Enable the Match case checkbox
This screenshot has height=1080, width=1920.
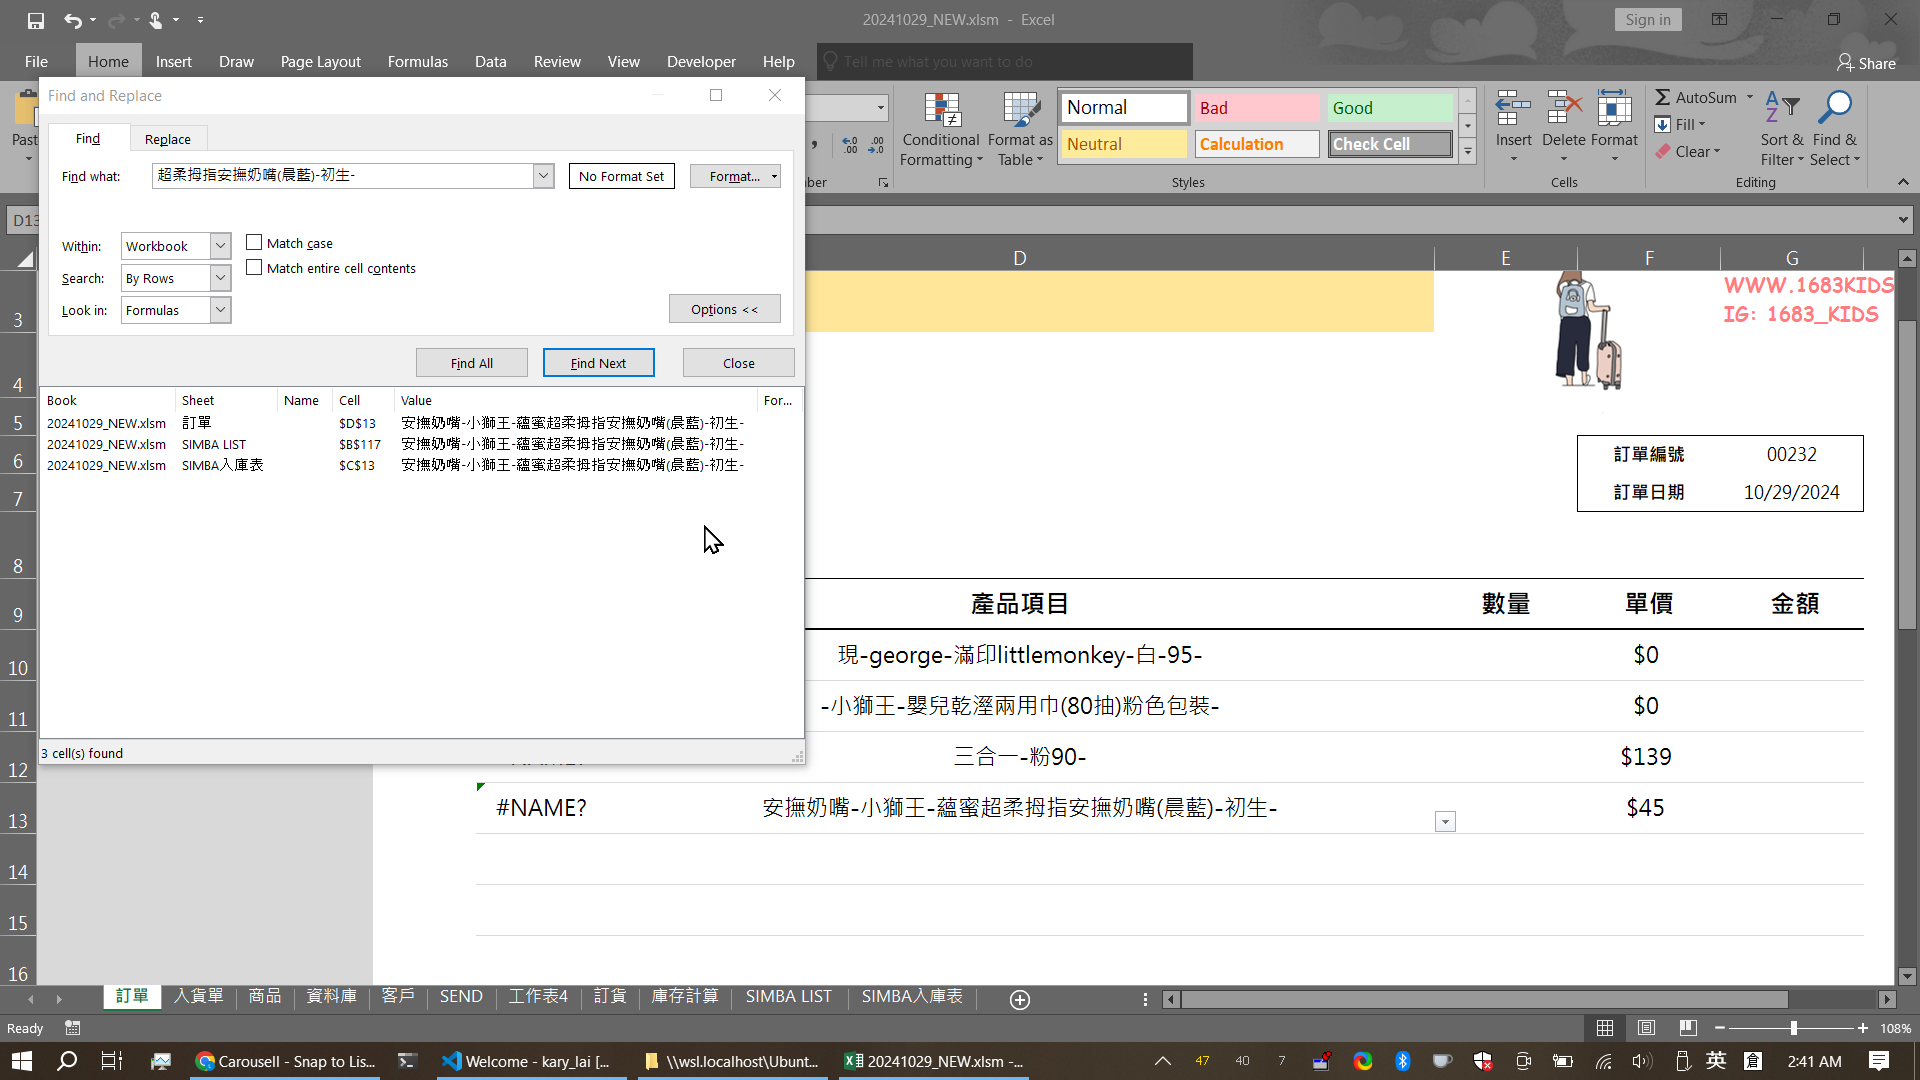point(254,243)
